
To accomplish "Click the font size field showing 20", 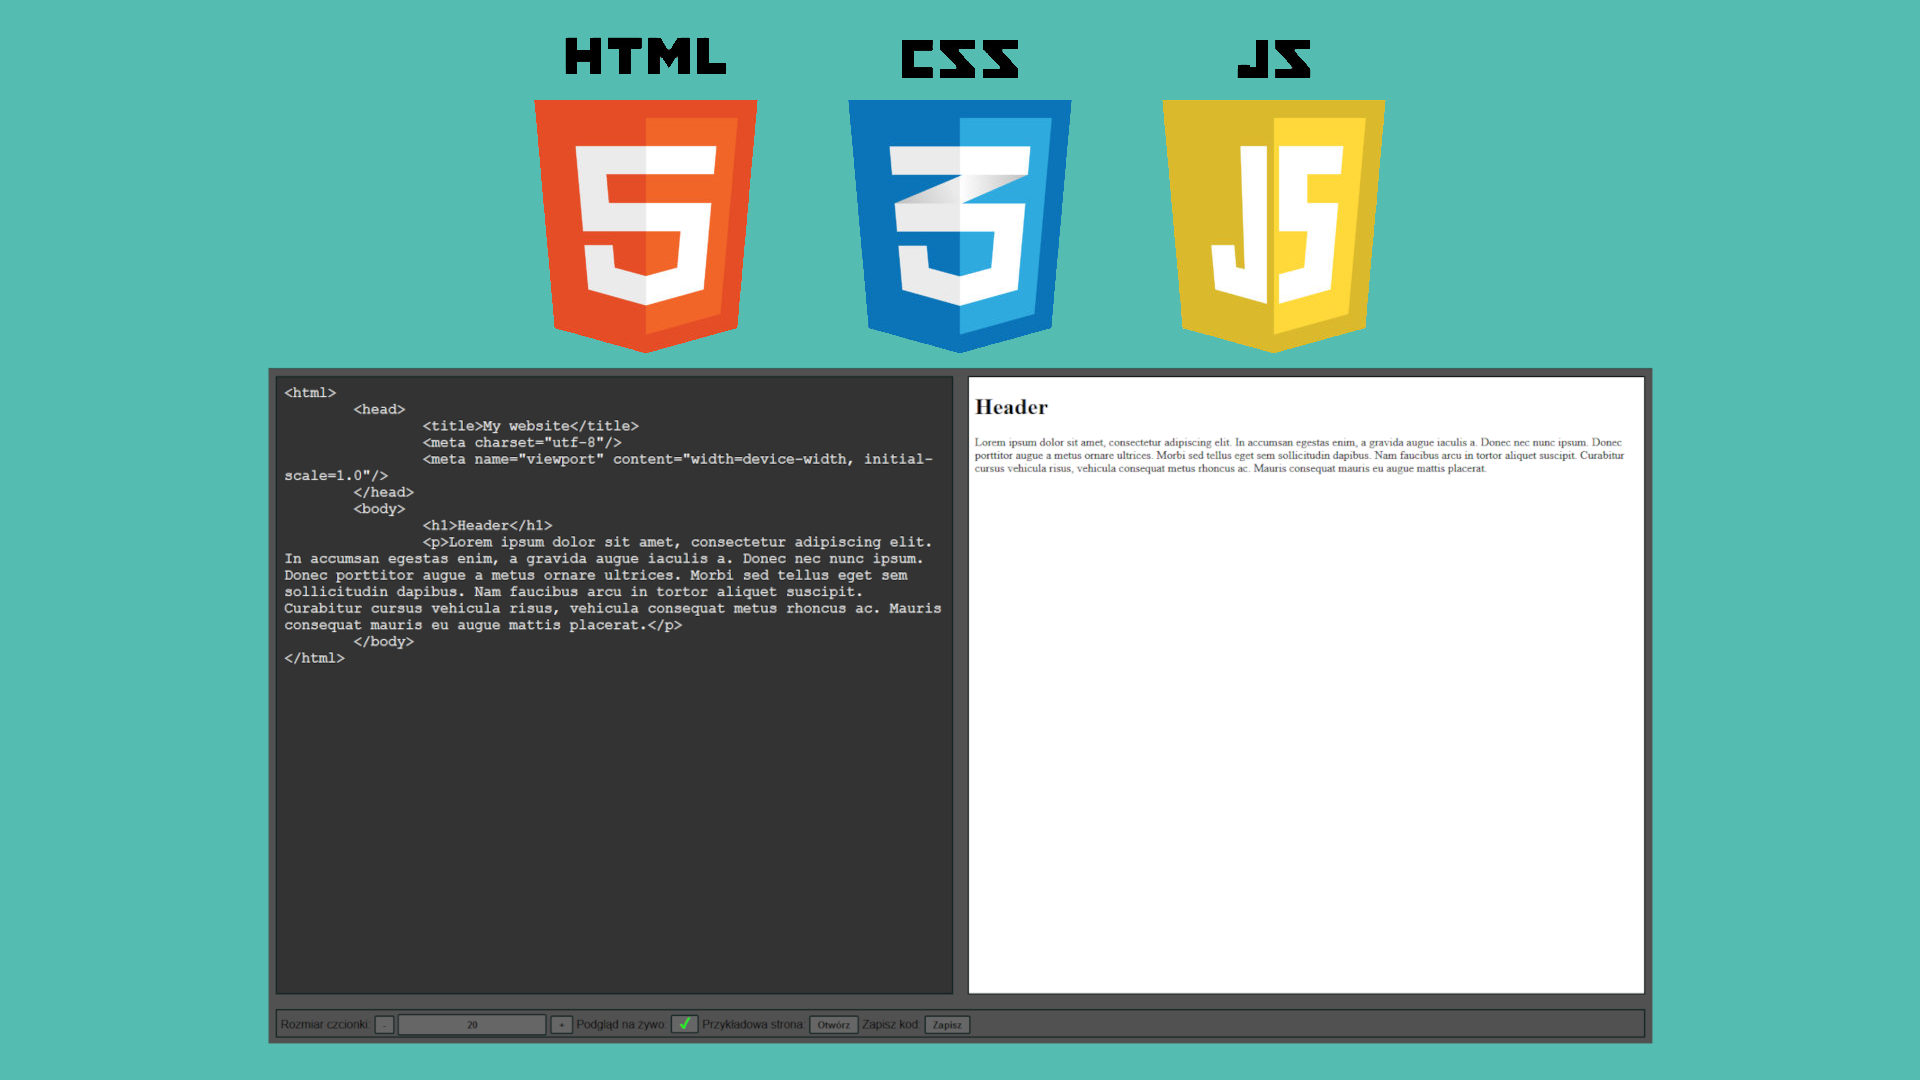I will pos(472,1025).
